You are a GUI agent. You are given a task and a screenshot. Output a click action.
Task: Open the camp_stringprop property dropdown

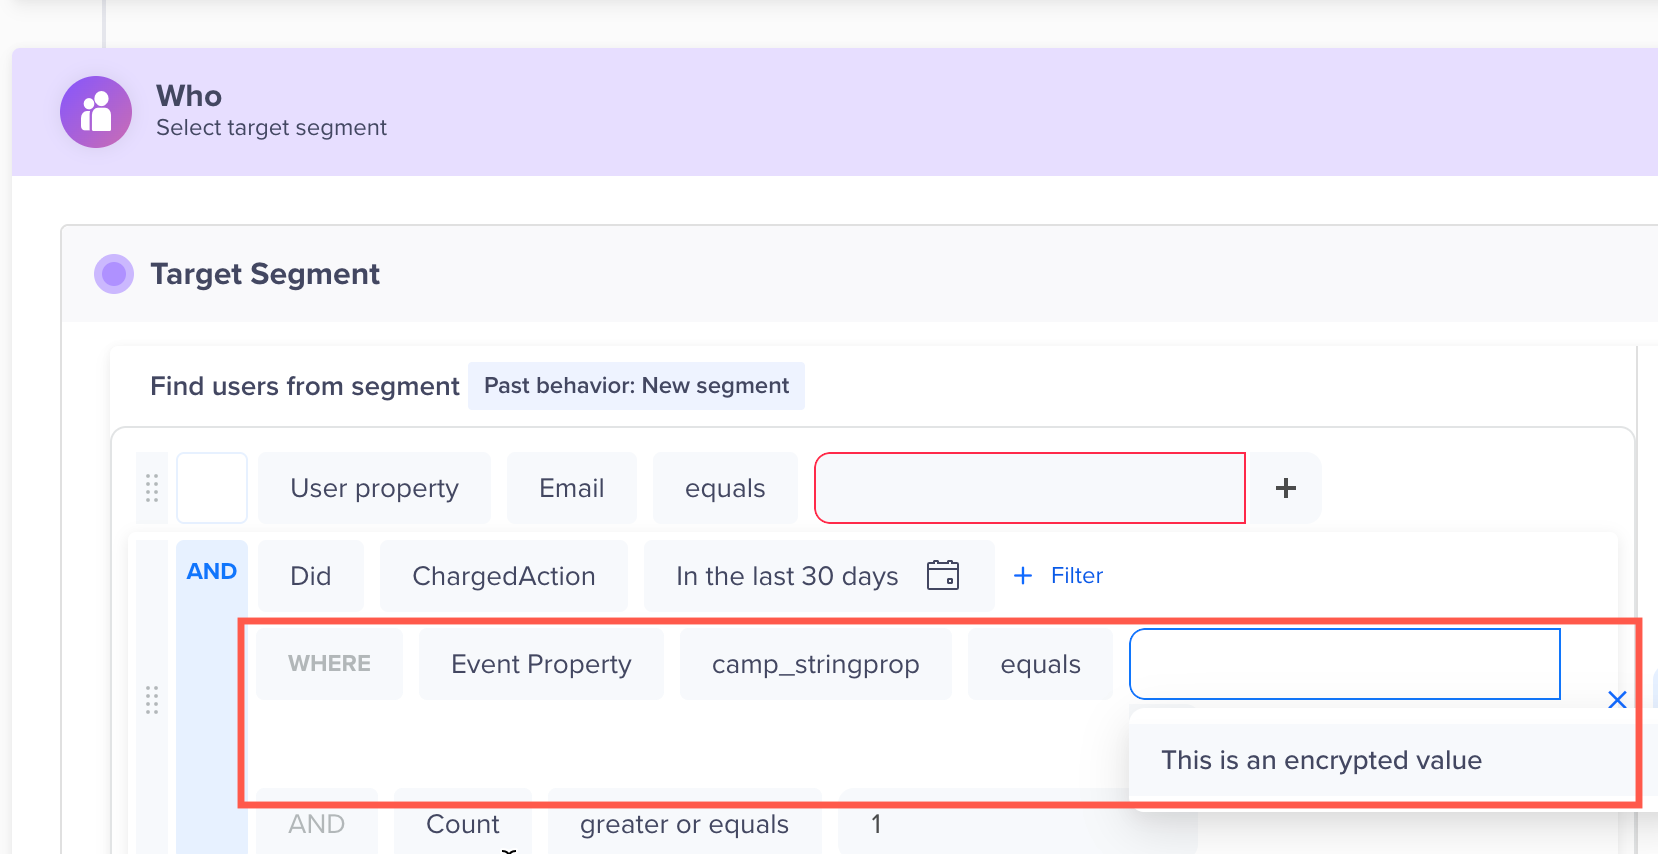click(x=815, y=663)
